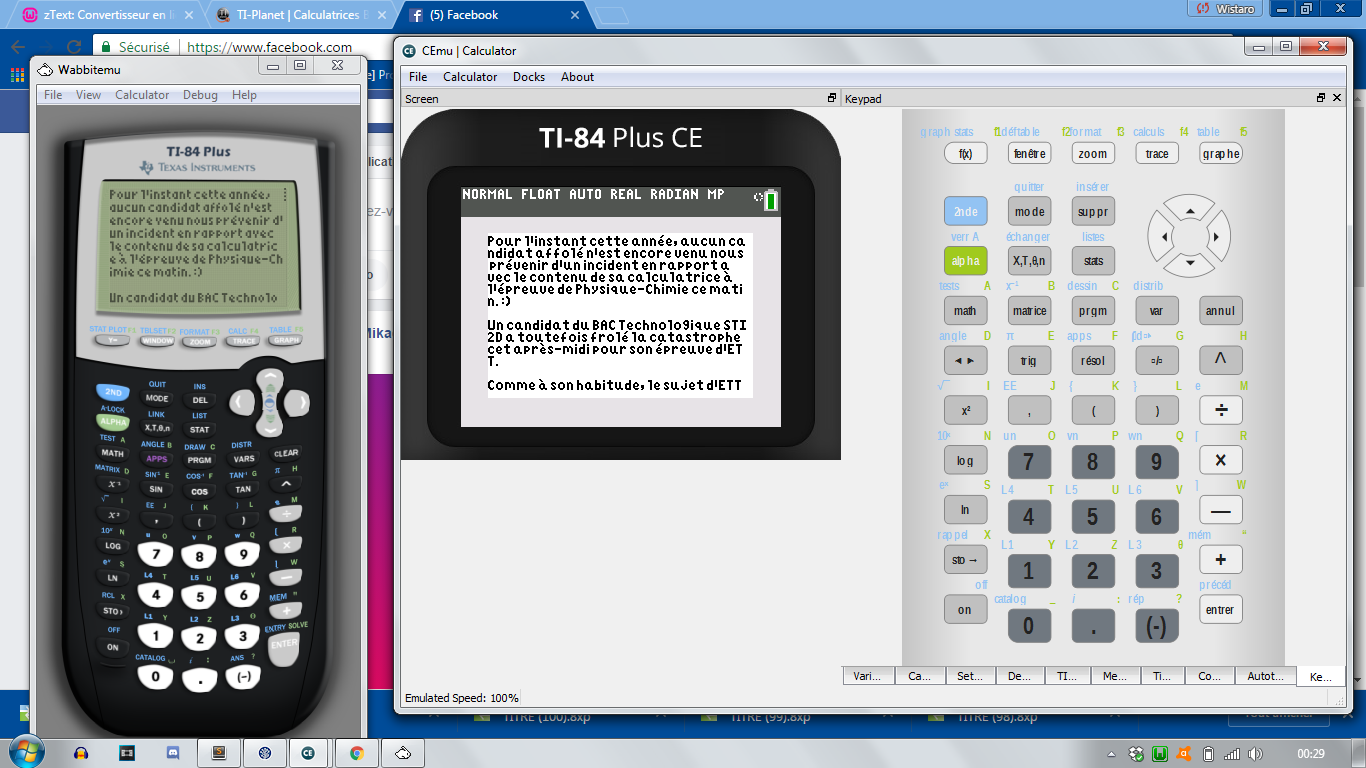The height and width of the screenshot is (768, 1366).
Task: Open Chrome from the taskbar
Action: pos(356,752)
